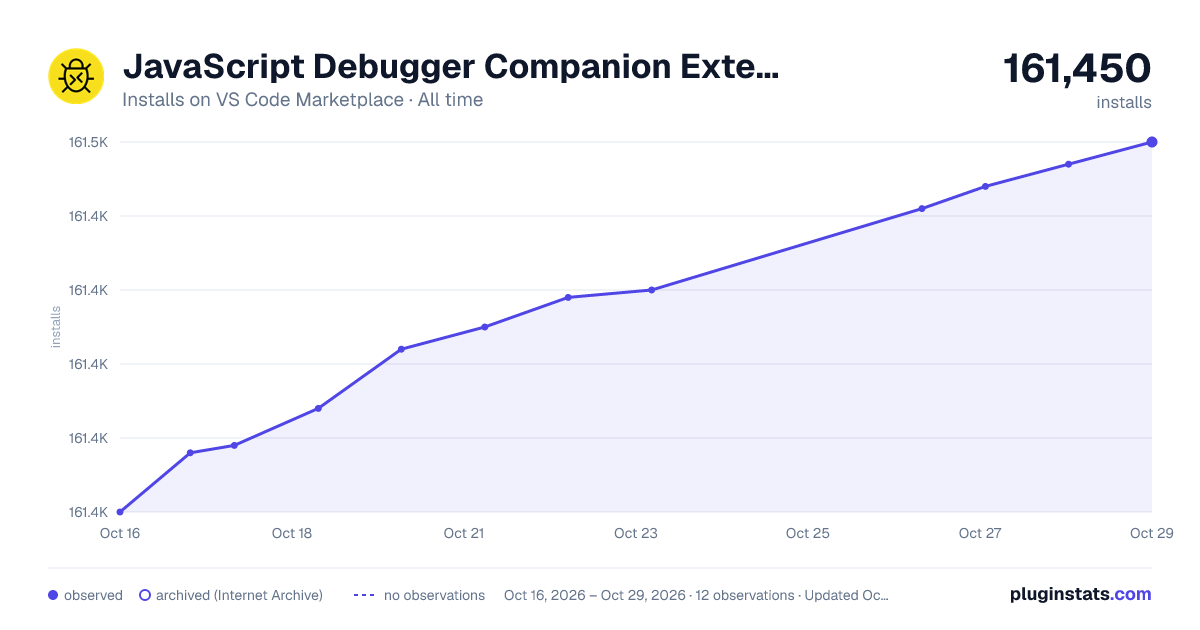Click the 'Oct 29' x-axis label
The image size is (1200, 630).
(x=1151, y=533)
